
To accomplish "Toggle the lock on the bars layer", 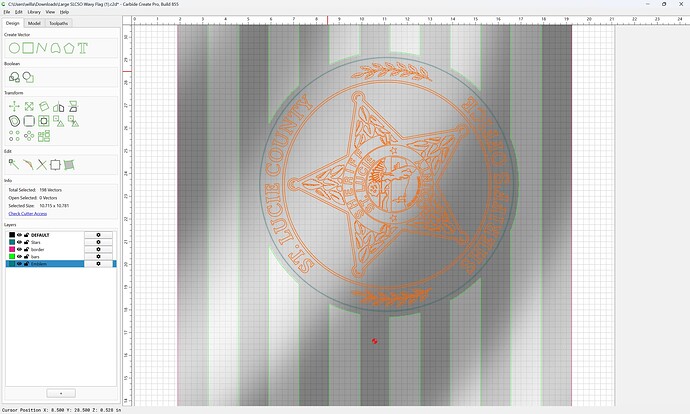I will tap(26, 256).
